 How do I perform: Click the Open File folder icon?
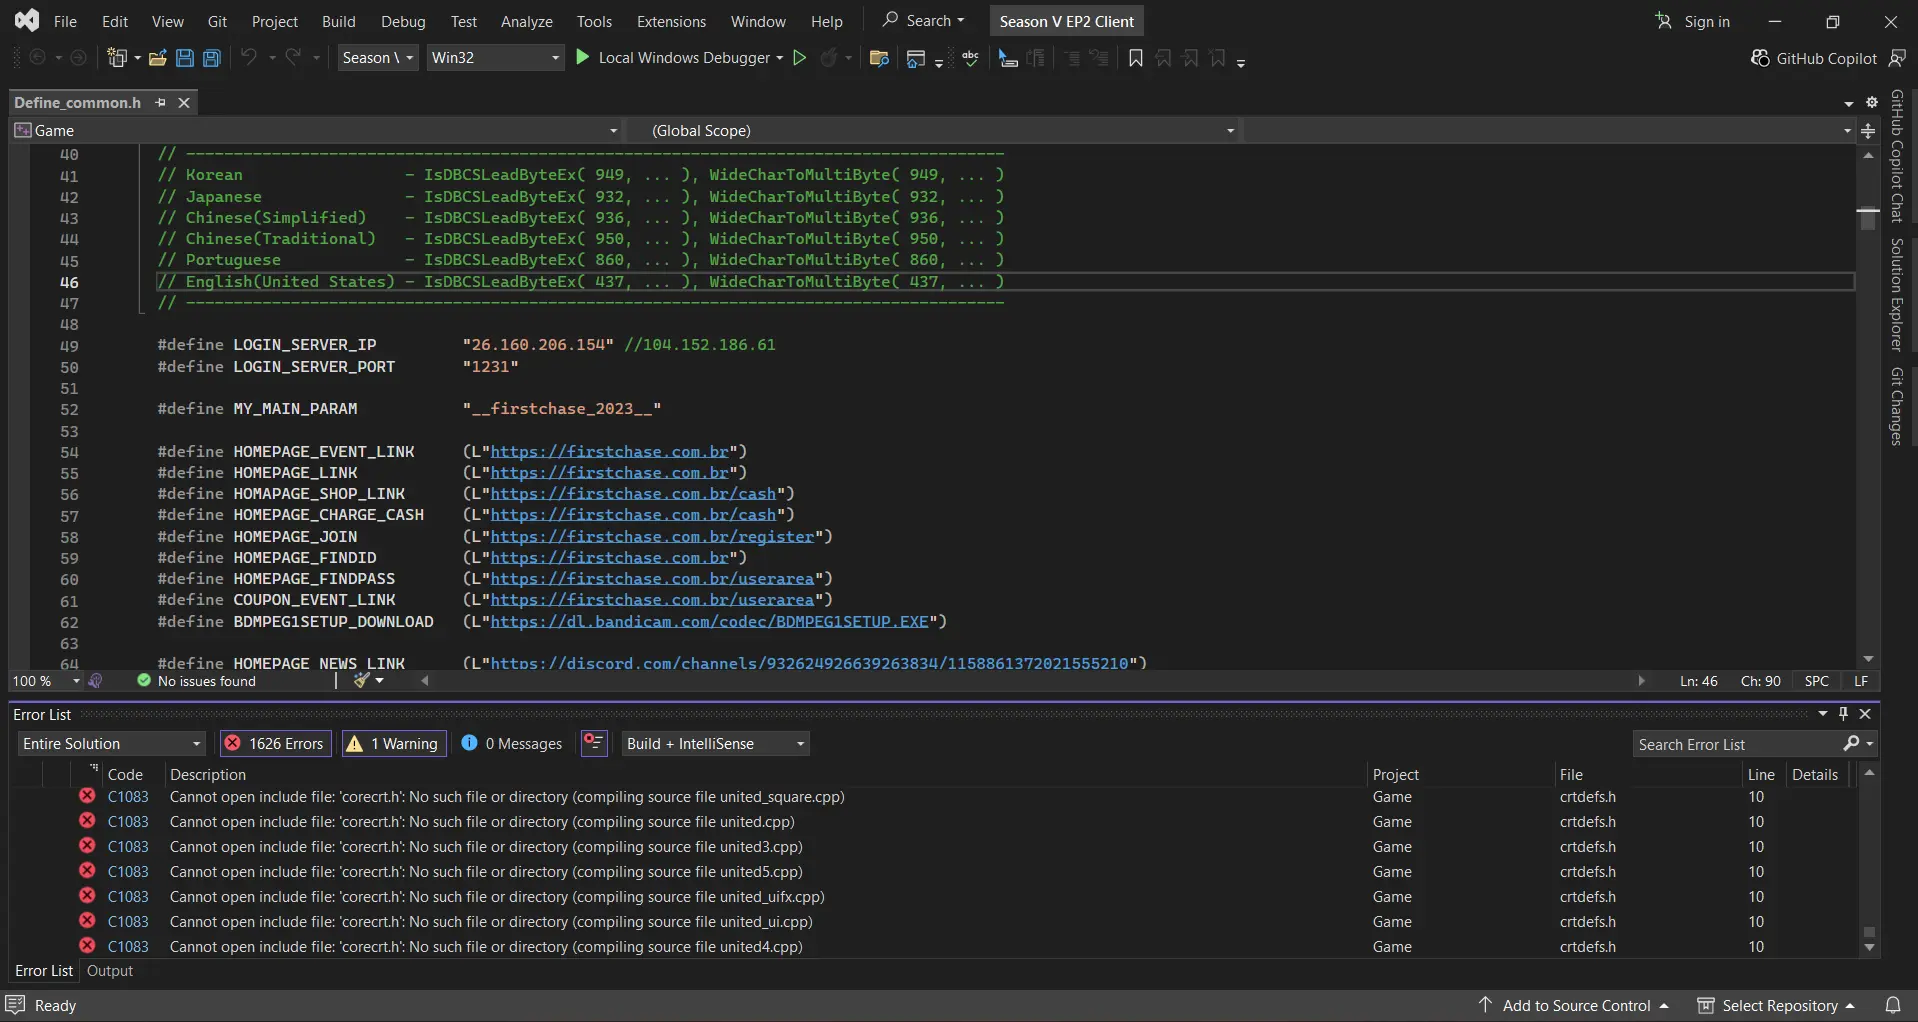coord(157,58)
